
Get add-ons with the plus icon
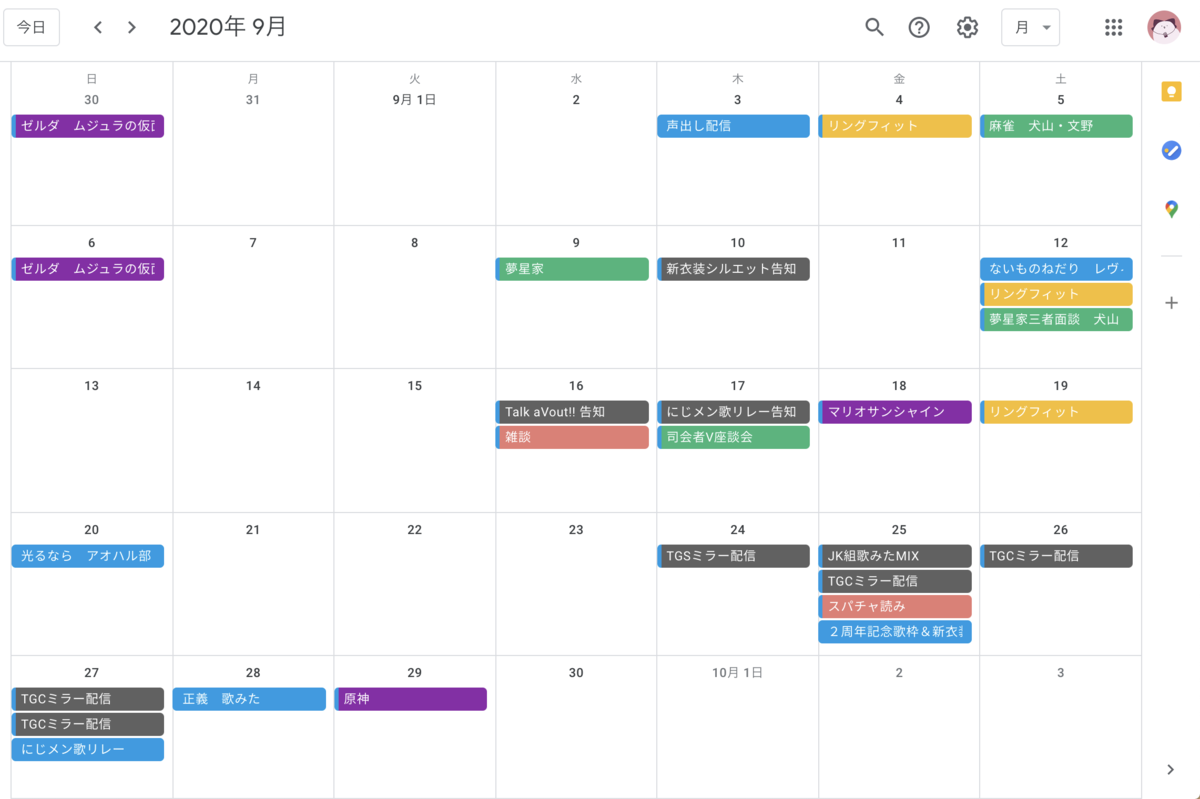pos(1171,303)
